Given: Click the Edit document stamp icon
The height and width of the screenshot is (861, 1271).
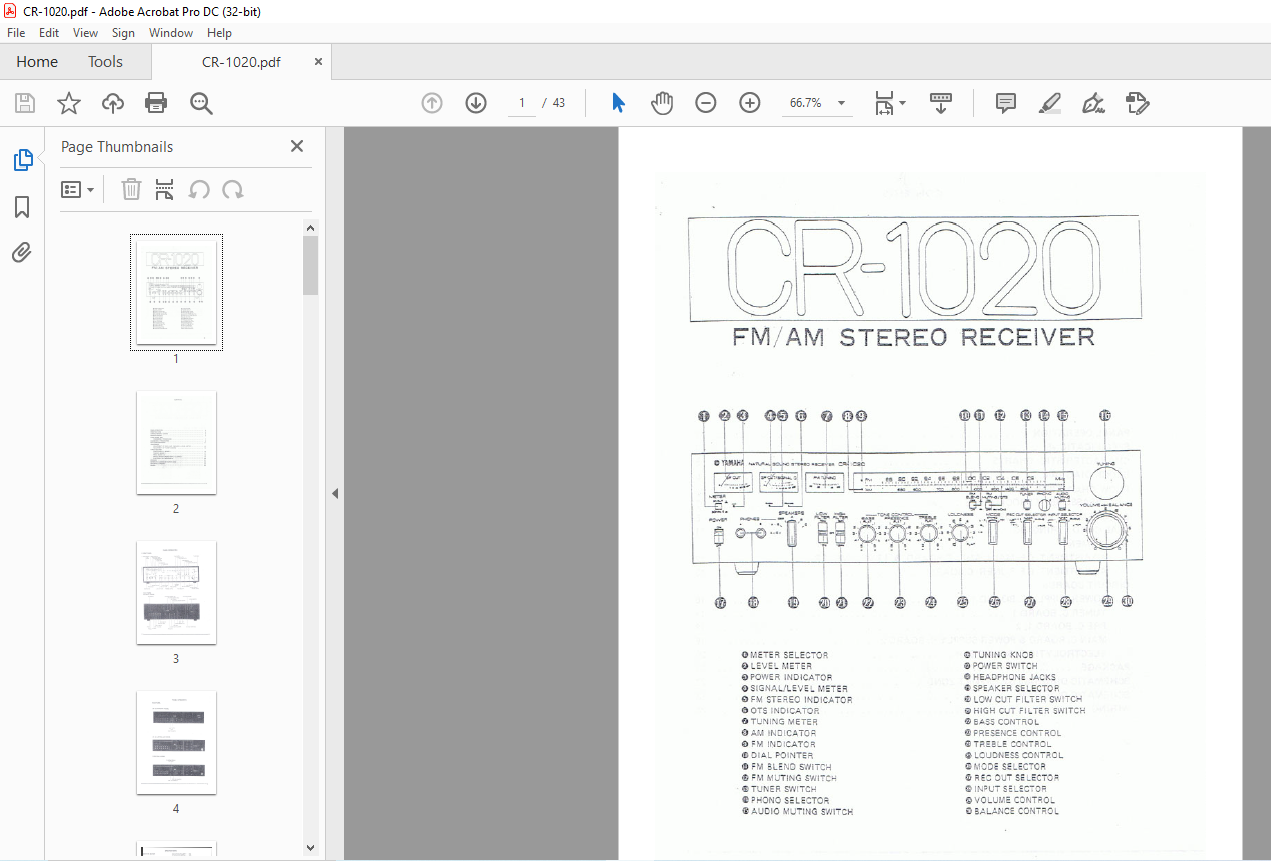Looking at the screenshot, I should tap(1138, 103).
